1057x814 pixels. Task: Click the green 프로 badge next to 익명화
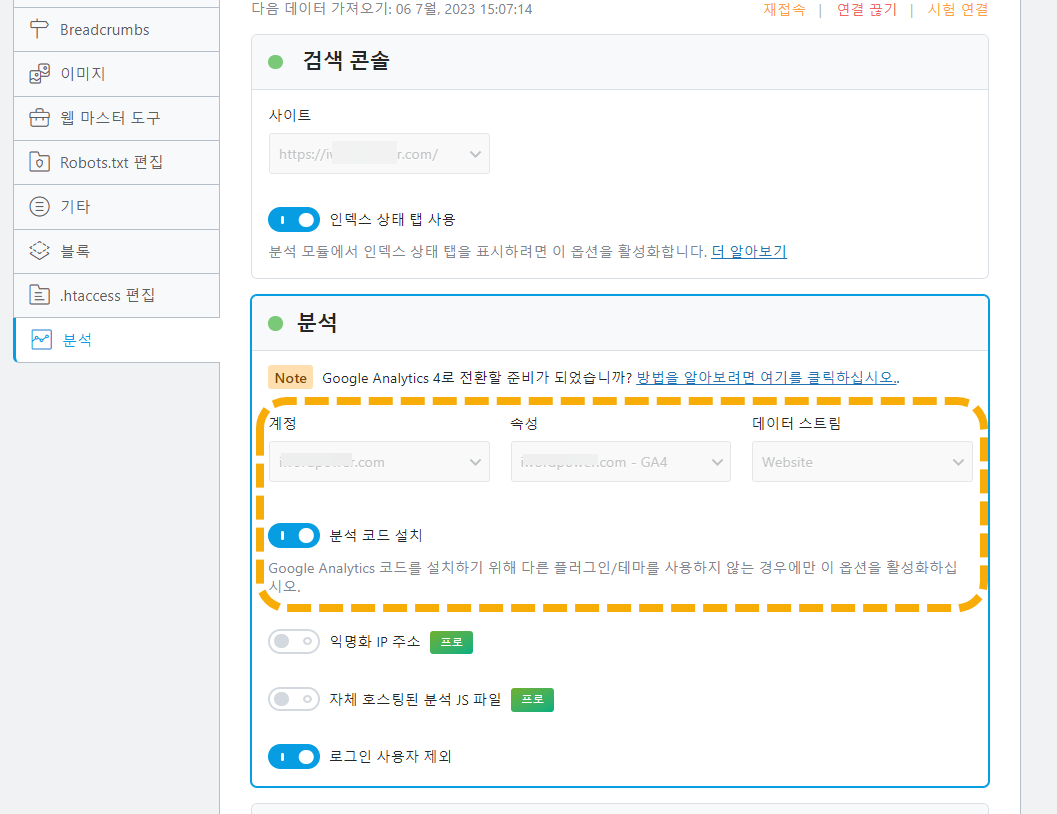pos(451,642)
